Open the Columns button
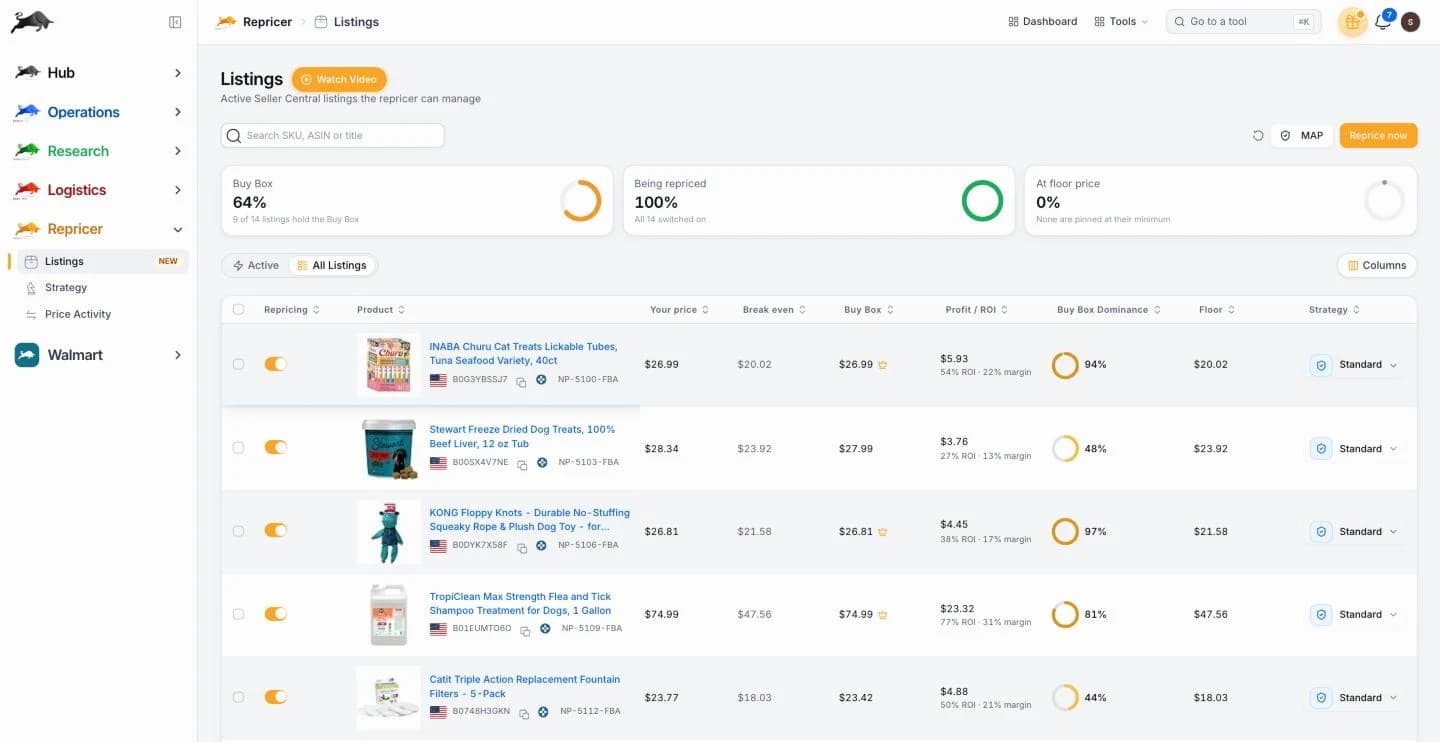This screenshot has width=1440, height=742. coord(1377,266)
